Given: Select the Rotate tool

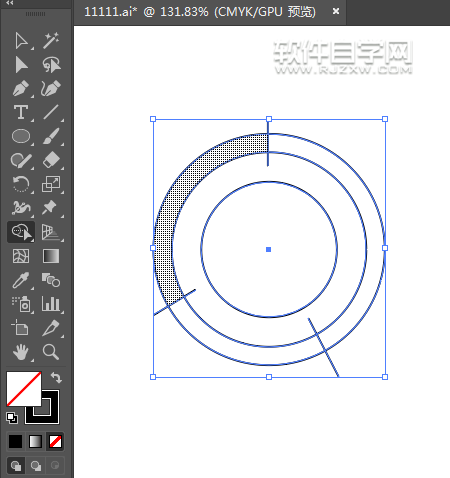Looking at the screenshot, I should (21, 184).
